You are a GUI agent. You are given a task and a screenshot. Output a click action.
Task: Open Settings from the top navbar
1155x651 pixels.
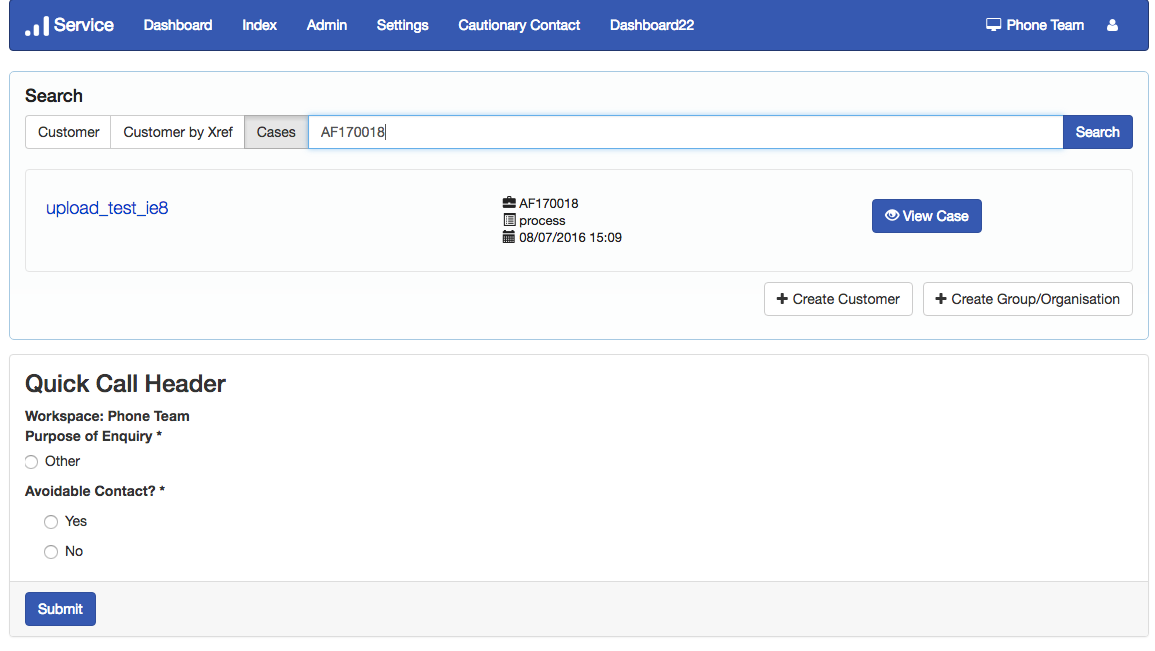[x=402, y=25]
